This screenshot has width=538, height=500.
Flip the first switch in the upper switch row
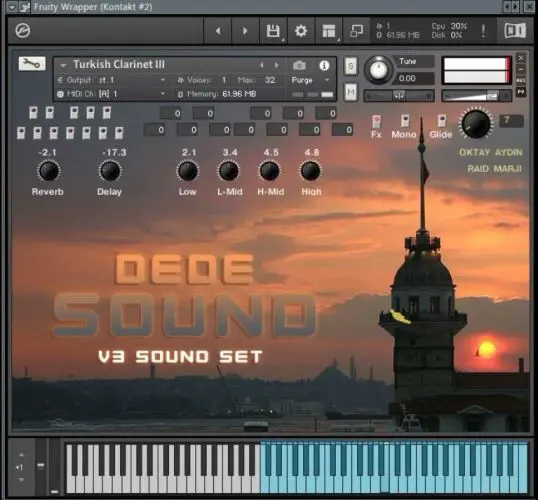33,113
